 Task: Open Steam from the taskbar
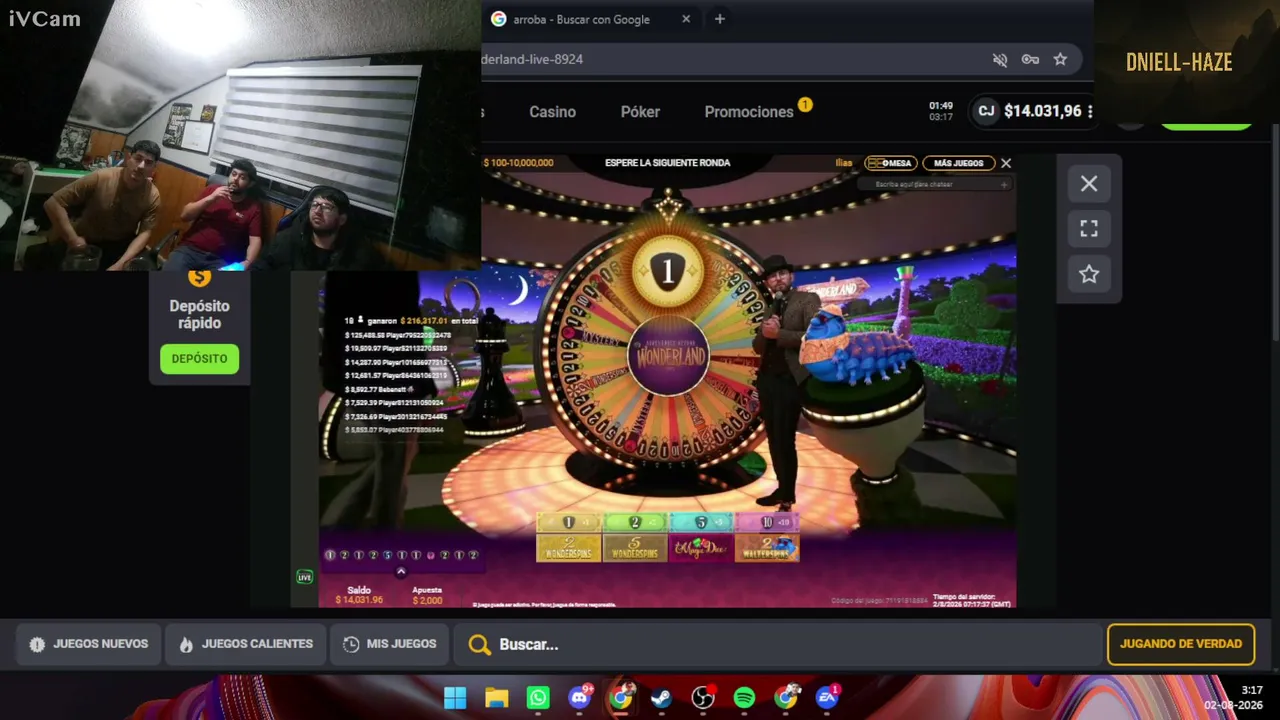point(661,697)
